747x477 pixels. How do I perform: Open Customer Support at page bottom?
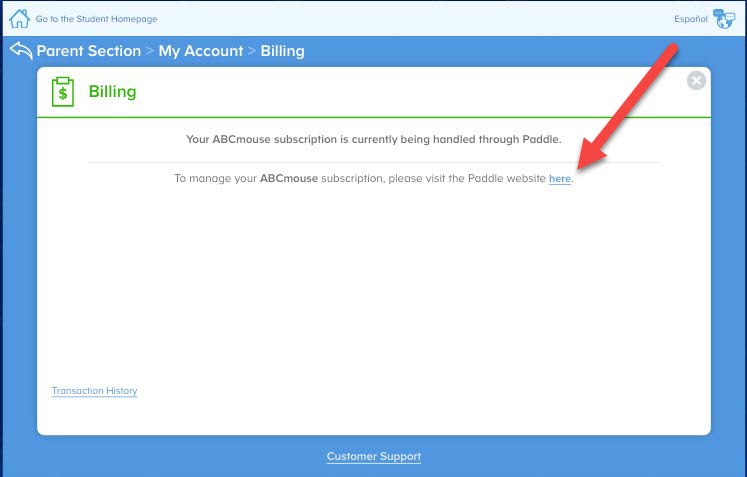tap(373, 457)
